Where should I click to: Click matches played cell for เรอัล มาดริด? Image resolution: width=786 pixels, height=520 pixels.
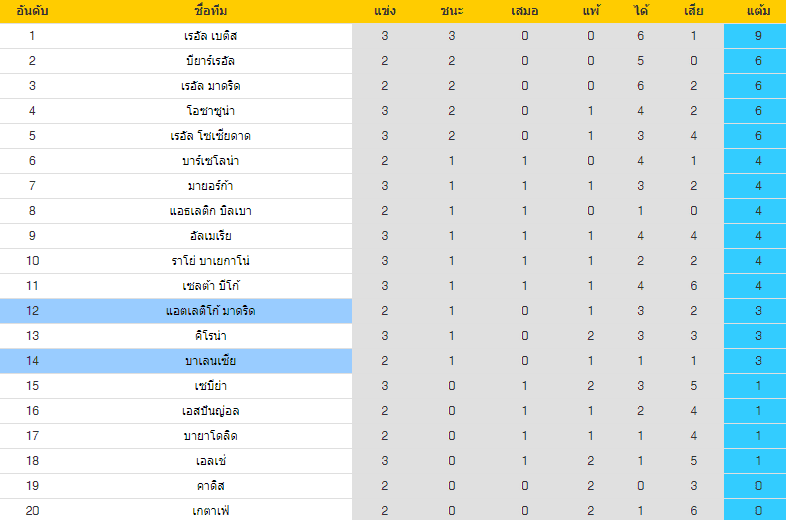point(384,86)
